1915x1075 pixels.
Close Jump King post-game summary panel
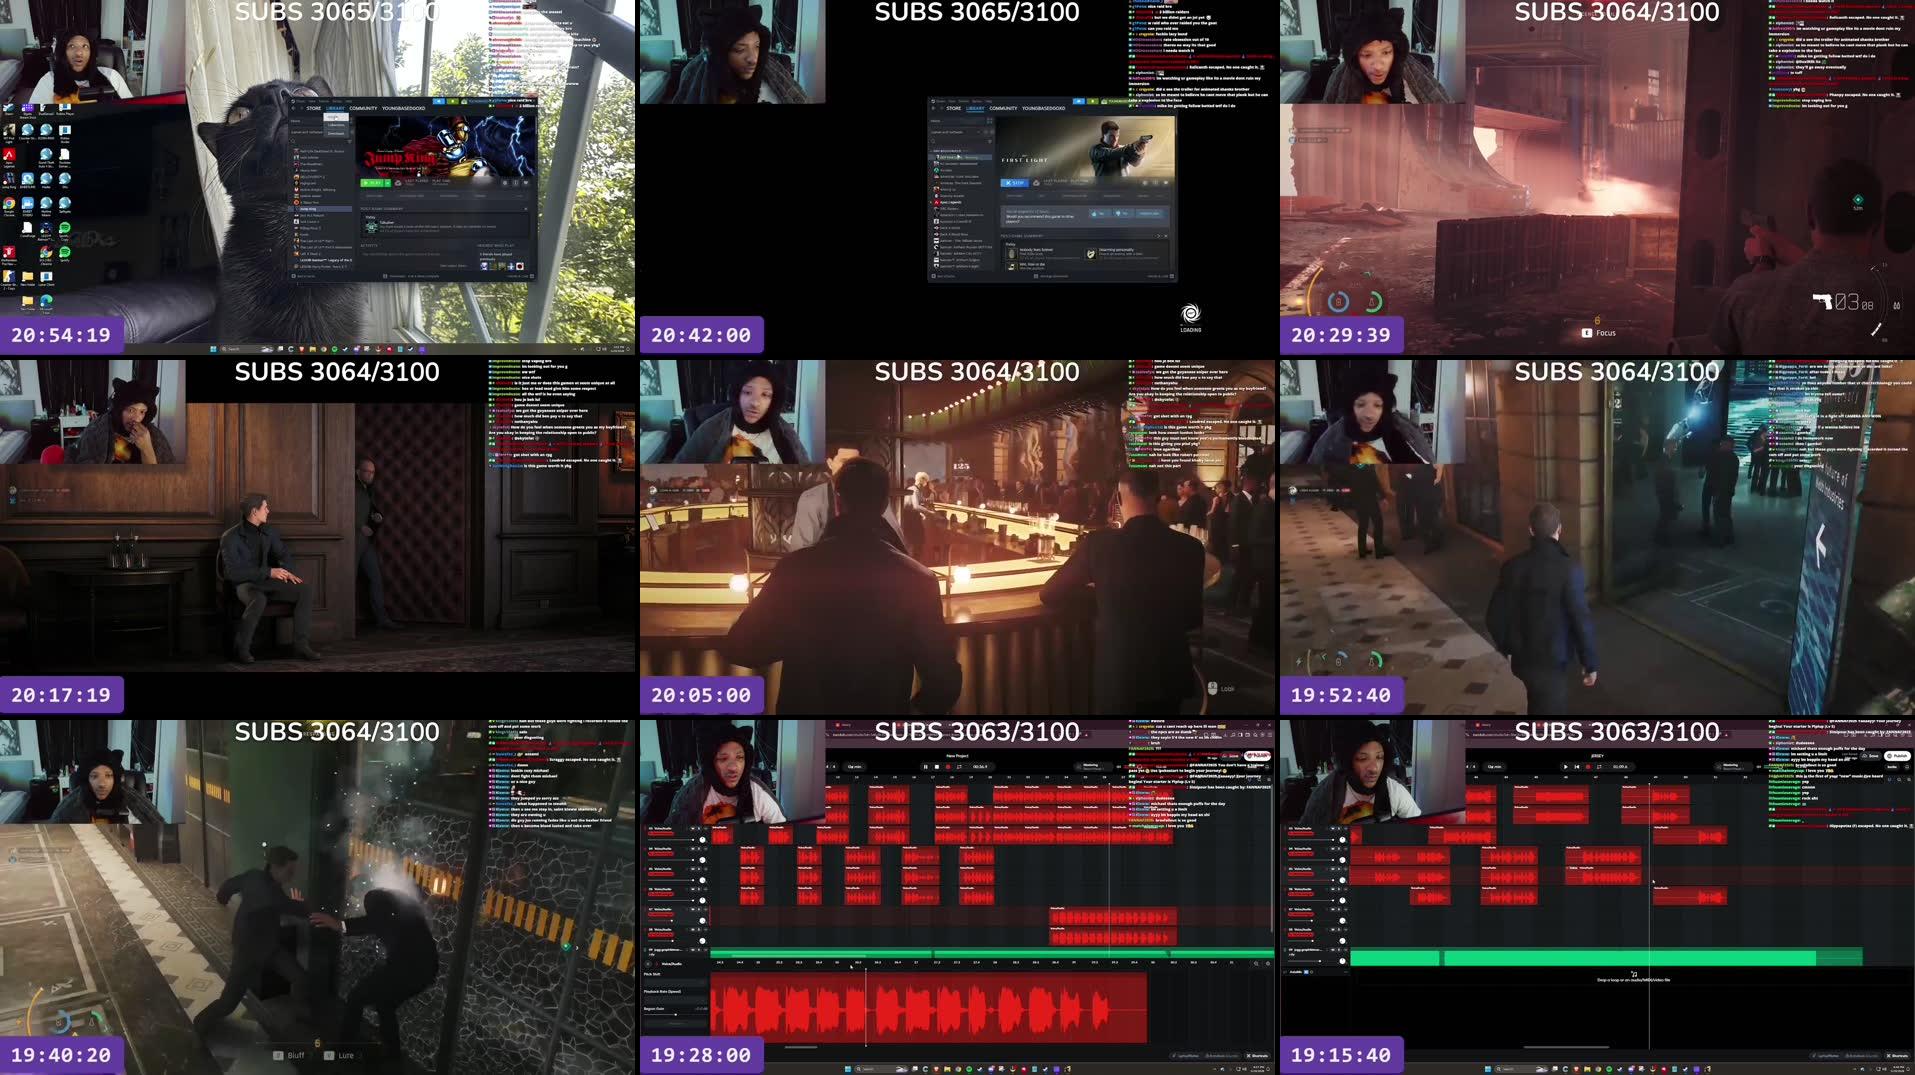point(526,209)
